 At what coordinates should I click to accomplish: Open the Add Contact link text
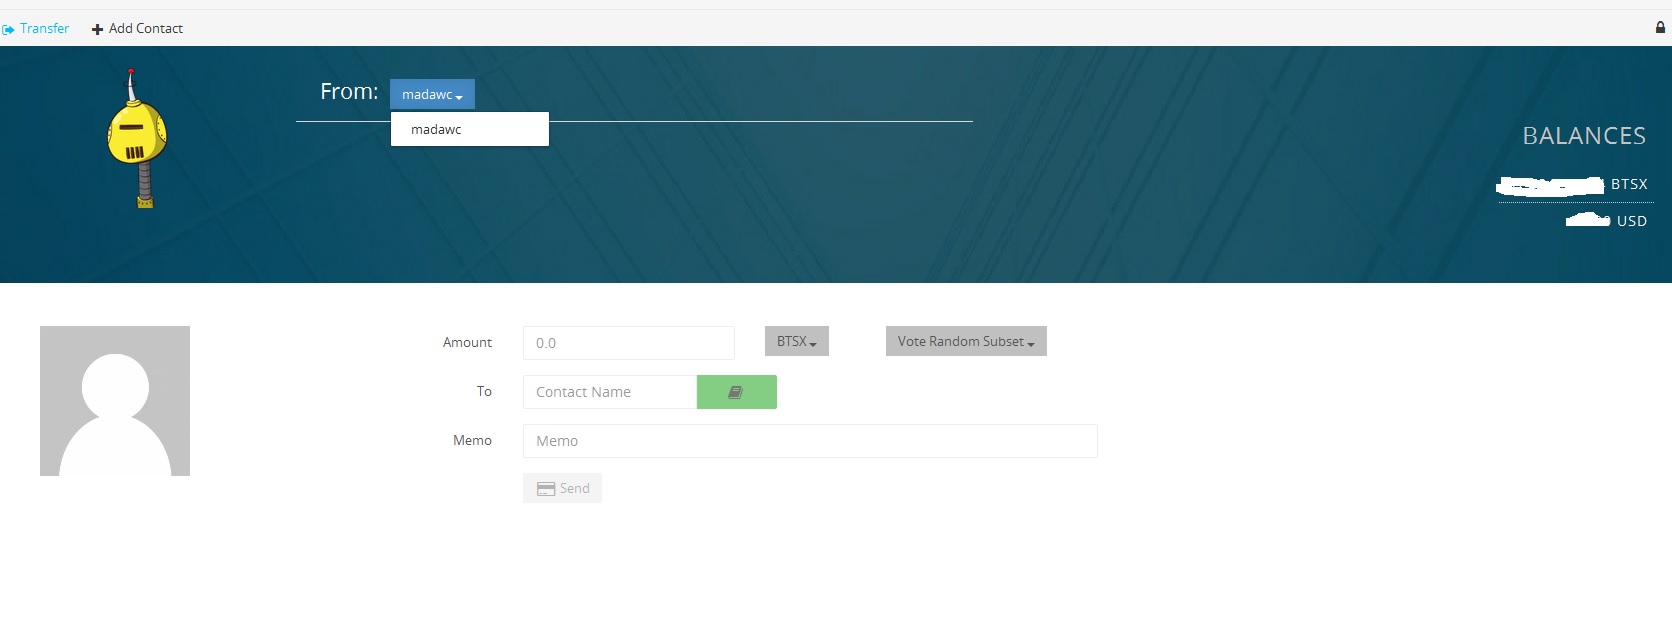pos(146,28)
